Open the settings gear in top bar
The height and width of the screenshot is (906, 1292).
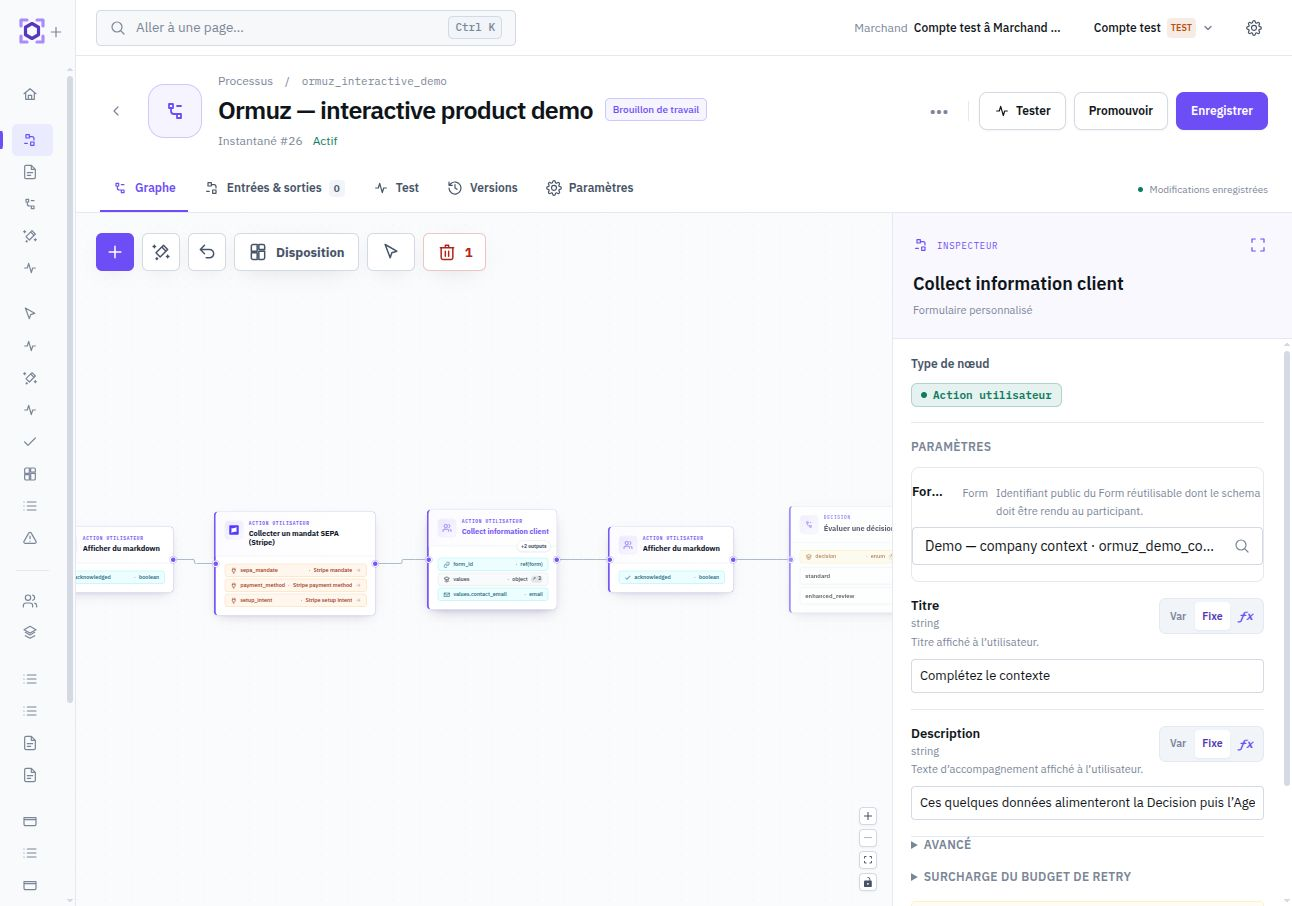[1254, 28]
